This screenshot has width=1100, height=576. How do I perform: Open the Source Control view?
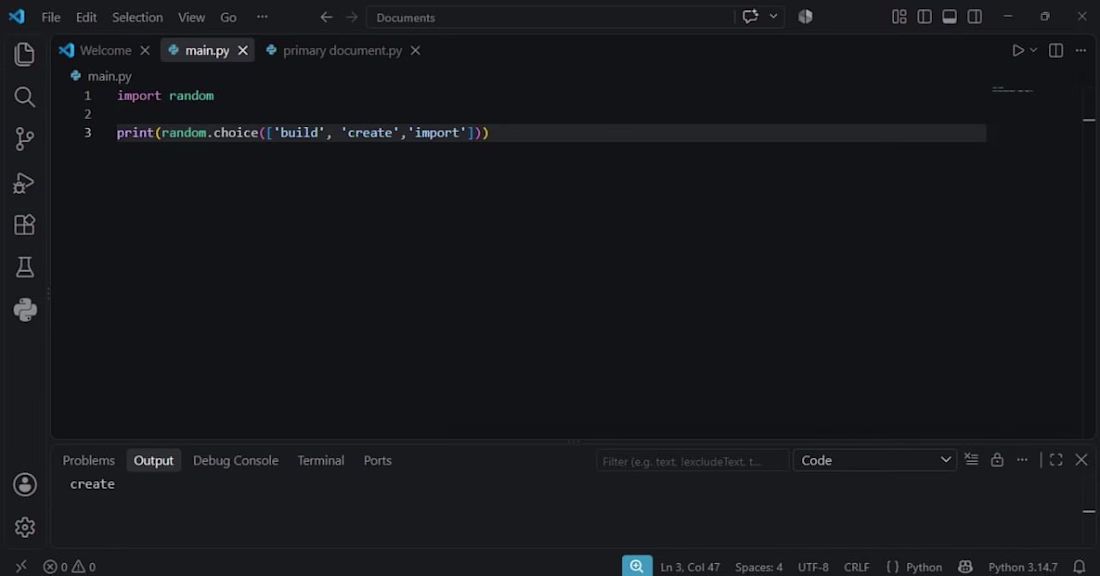click(25, 139)
